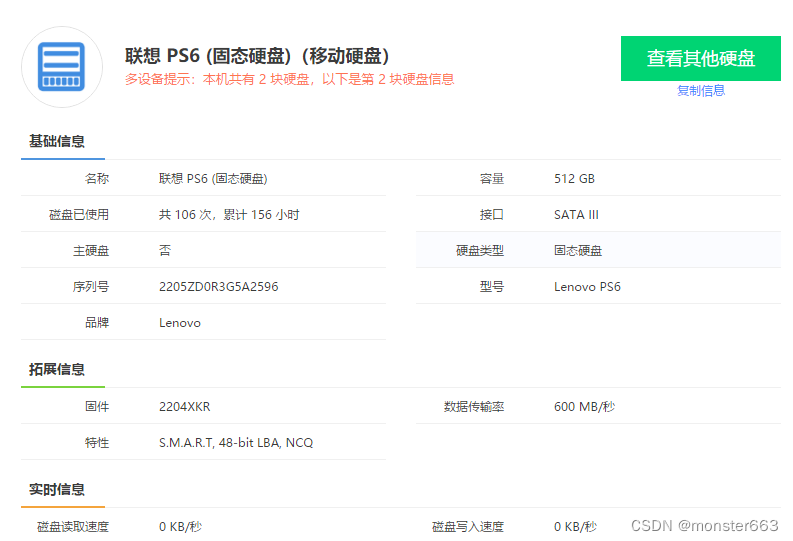This screenshot has width=793, height=541.
Task: Select the 拓展信息 section heading
Action: pyautogui.click(x=57, y=369)
